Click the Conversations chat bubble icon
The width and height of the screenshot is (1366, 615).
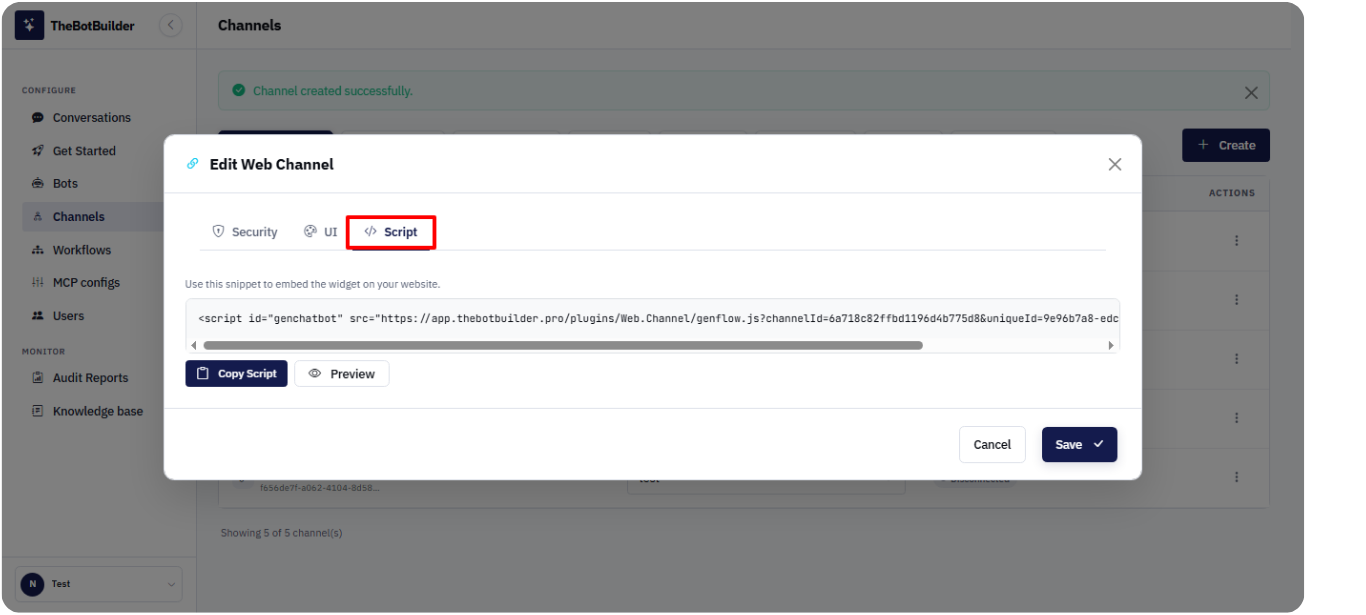[38, 118]
